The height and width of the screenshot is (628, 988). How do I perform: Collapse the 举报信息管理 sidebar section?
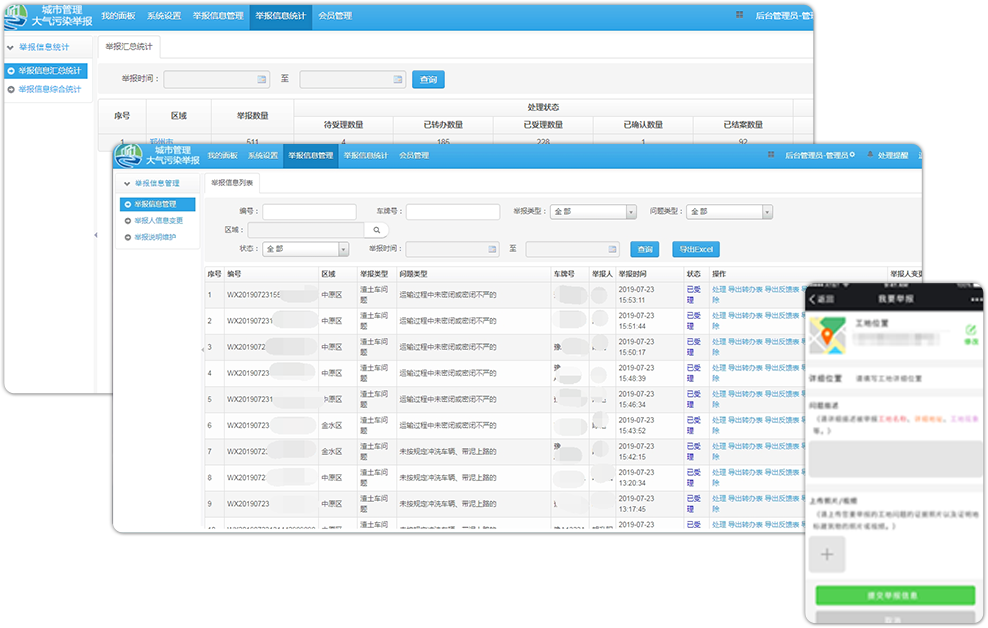pos(126,183)
